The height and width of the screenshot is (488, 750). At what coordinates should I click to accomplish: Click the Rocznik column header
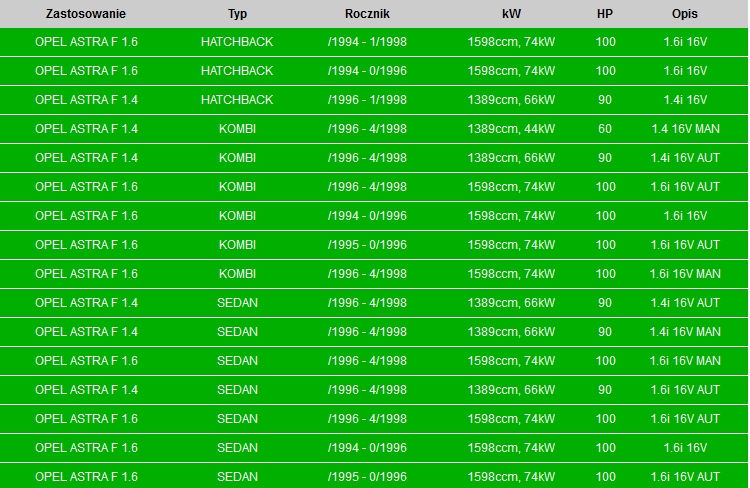click(x=367, y=14)
